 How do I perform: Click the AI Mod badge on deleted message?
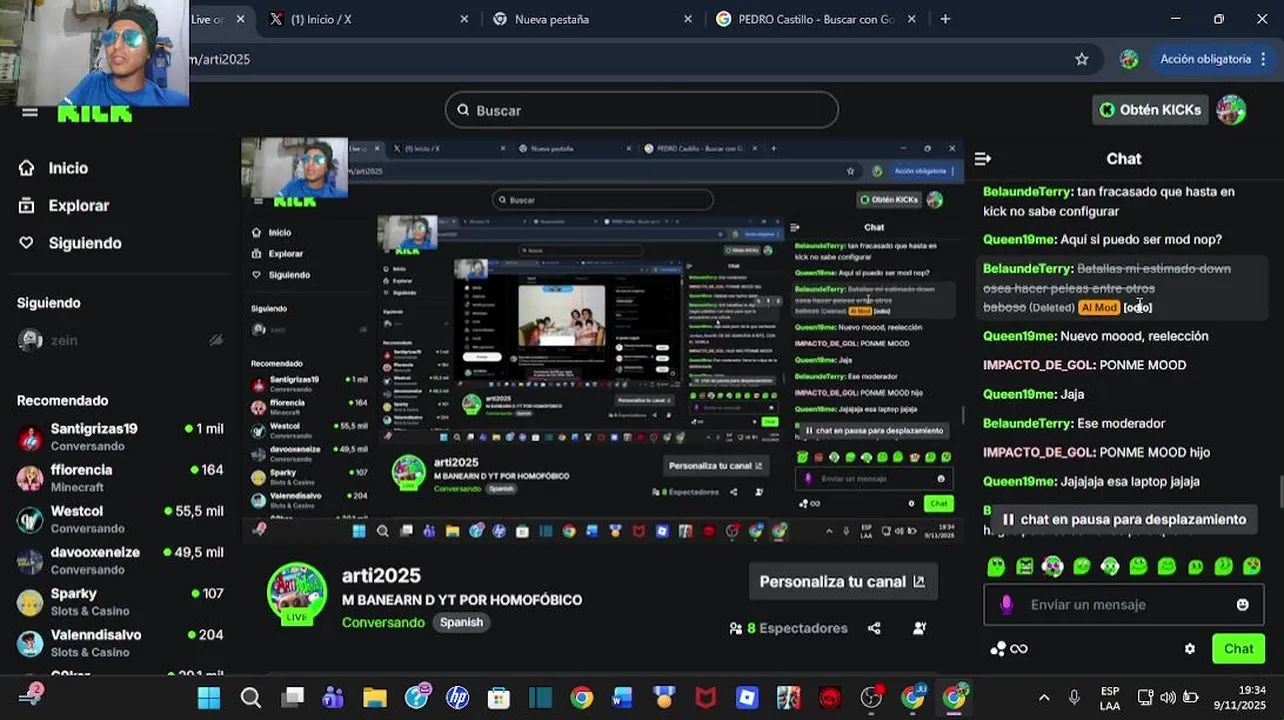coord(1098,308)
